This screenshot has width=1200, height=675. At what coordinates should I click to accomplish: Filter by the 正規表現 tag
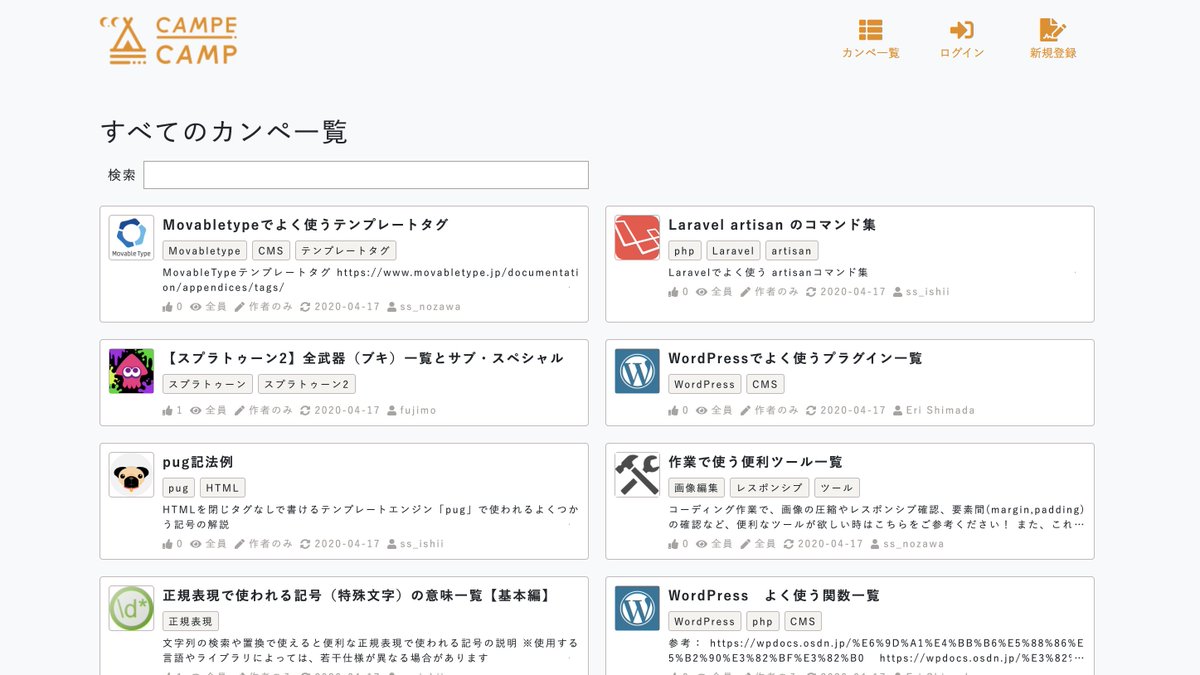(x=190, y=621)
